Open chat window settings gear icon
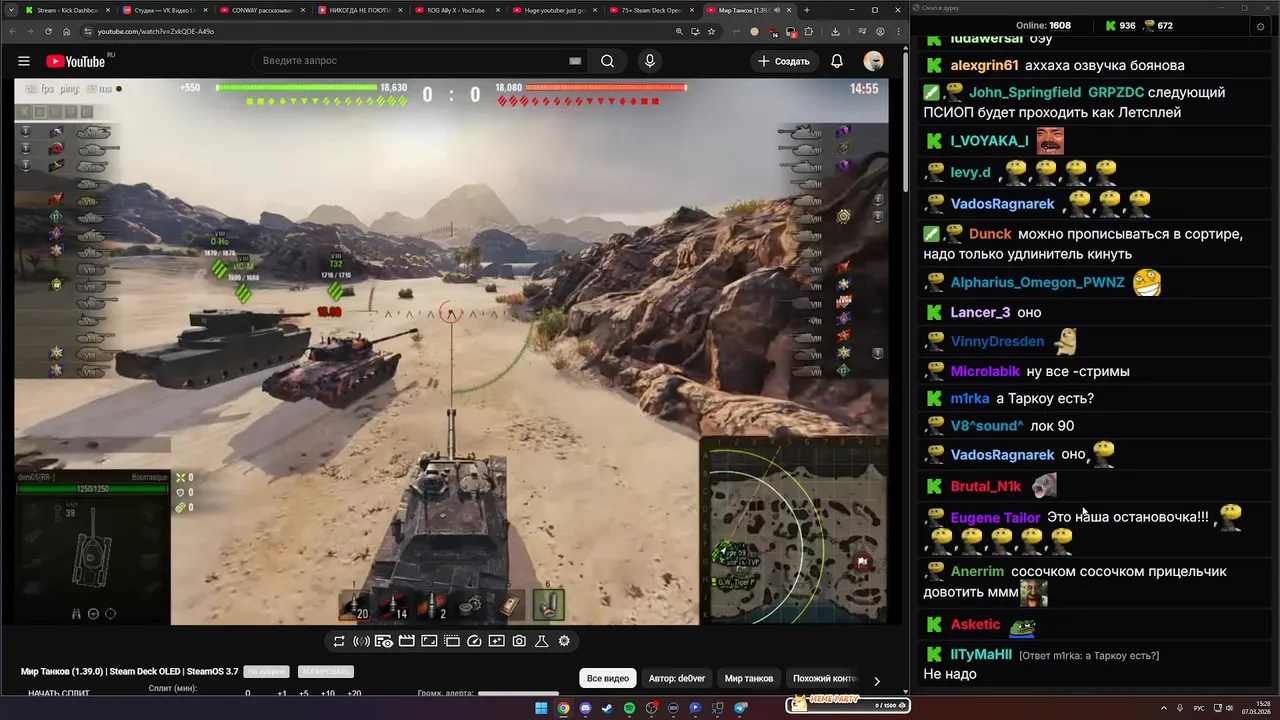The image size is (1280, 720). tap(1260, 26)
